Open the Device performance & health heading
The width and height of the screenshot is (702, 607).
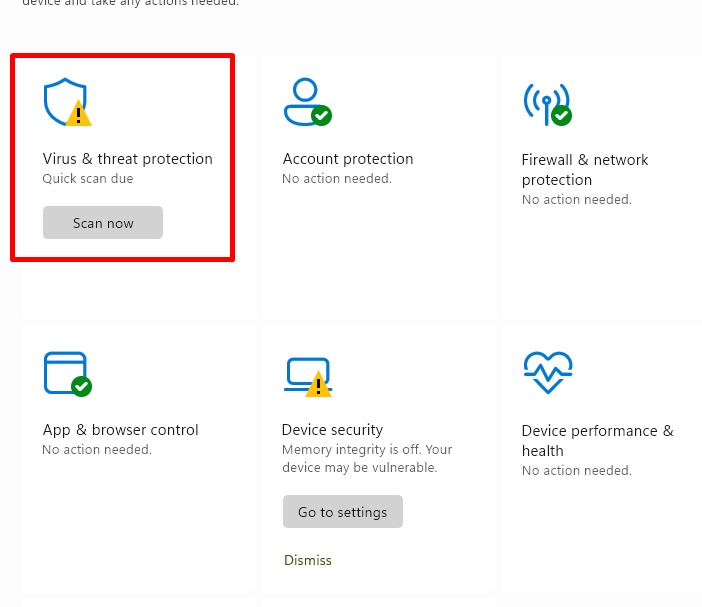(x=597, y=441)
